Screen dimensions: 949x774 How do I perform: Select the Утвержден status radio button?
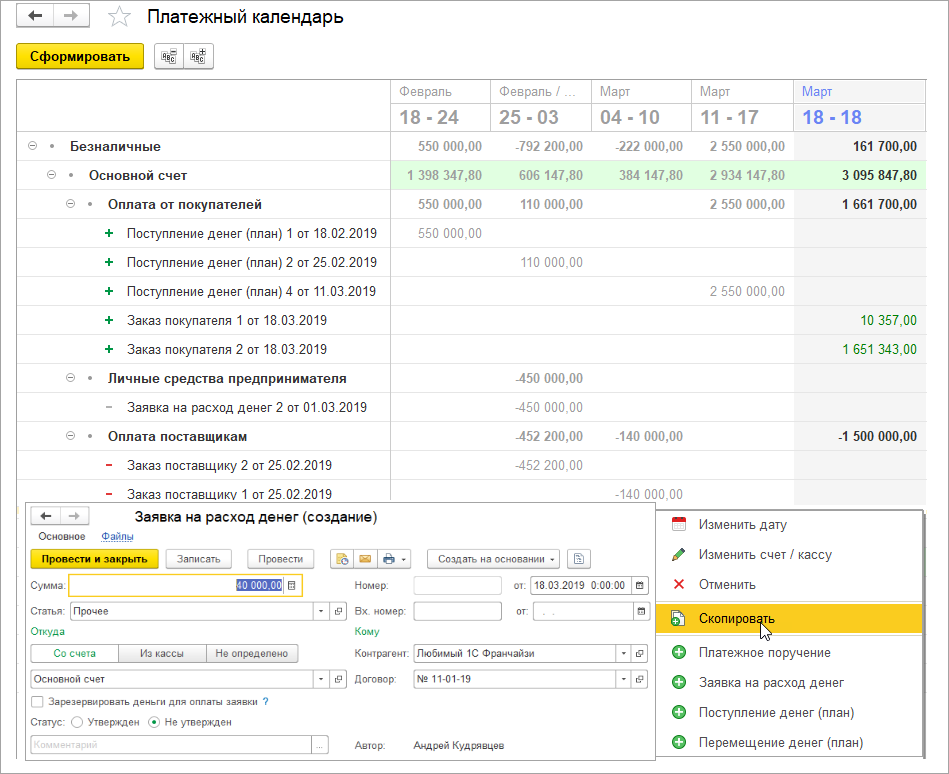(75, 721)
